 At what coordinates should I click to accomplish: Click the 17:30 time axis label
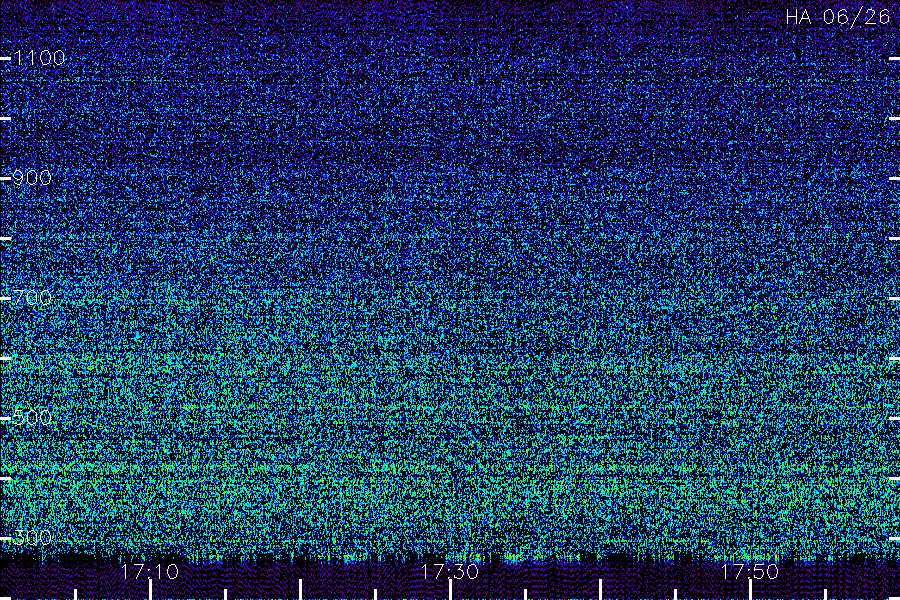coord(449,572)
